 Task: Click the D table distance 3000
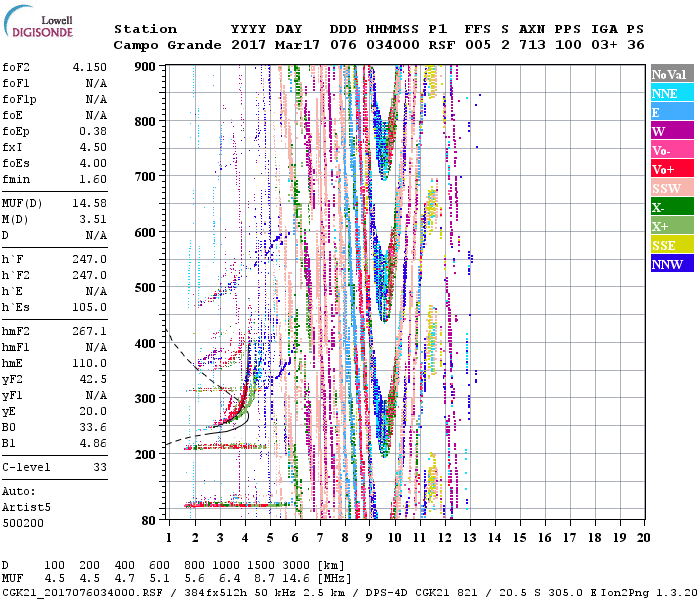296,566
